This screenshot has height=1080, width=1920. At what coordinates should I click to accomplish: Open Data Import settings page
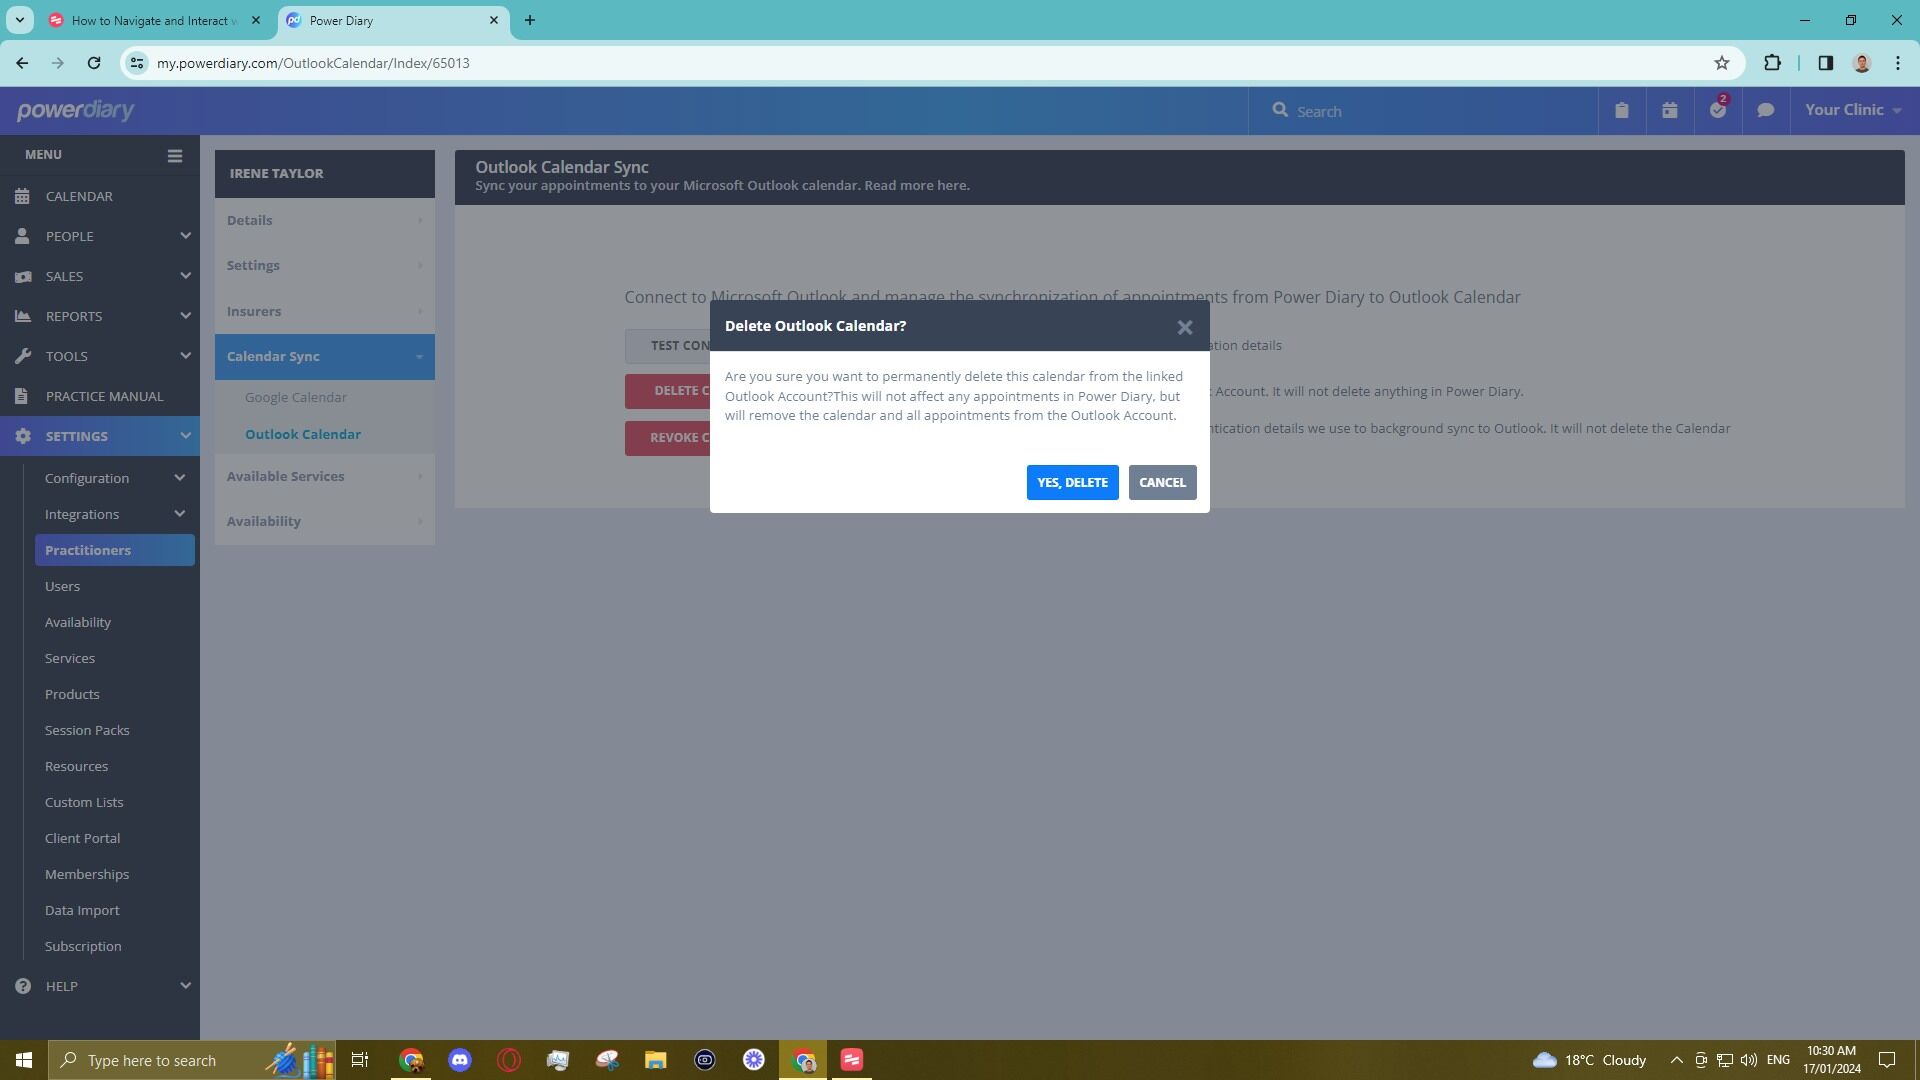click(82, 910)
